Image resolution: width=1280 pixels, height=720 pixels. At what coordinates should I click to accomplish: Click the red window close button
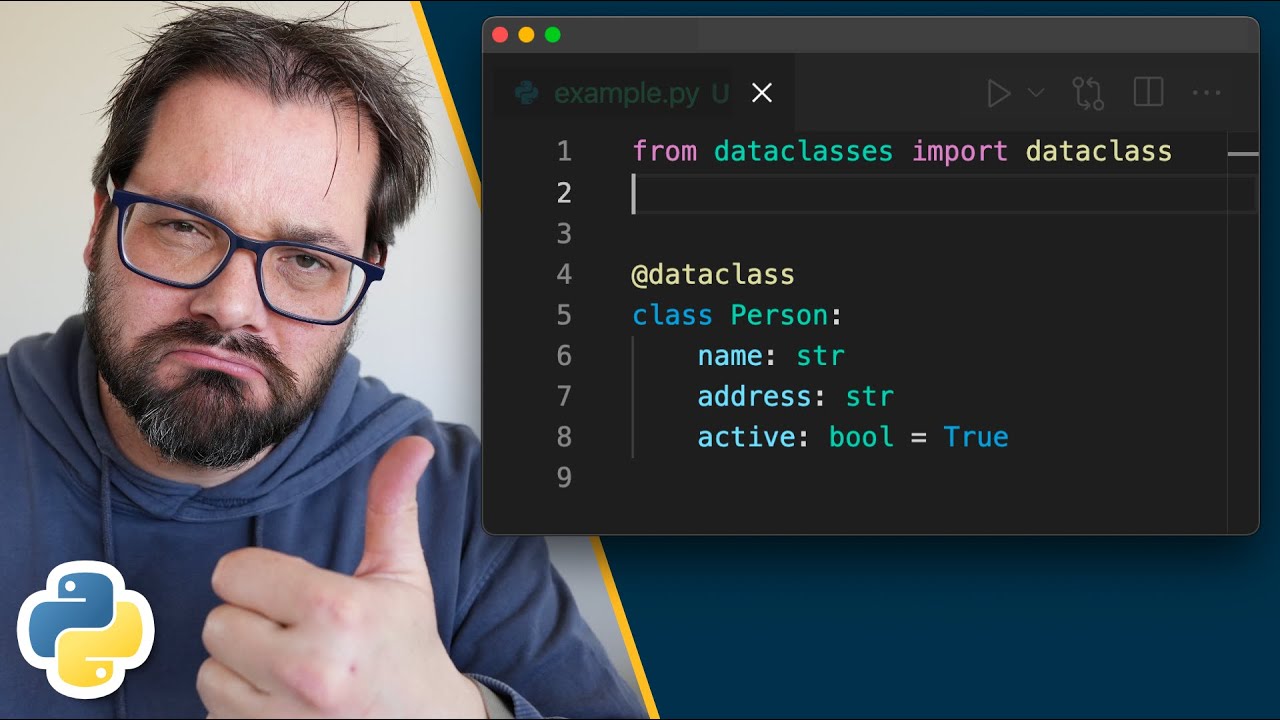coord(500,36)
